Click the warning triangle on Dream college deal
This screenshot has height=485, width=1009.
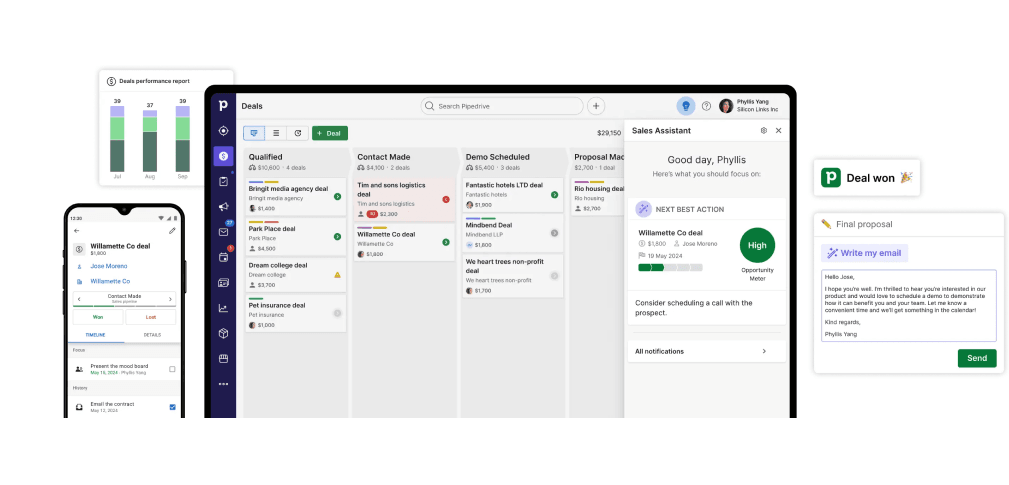click(337, 275)
